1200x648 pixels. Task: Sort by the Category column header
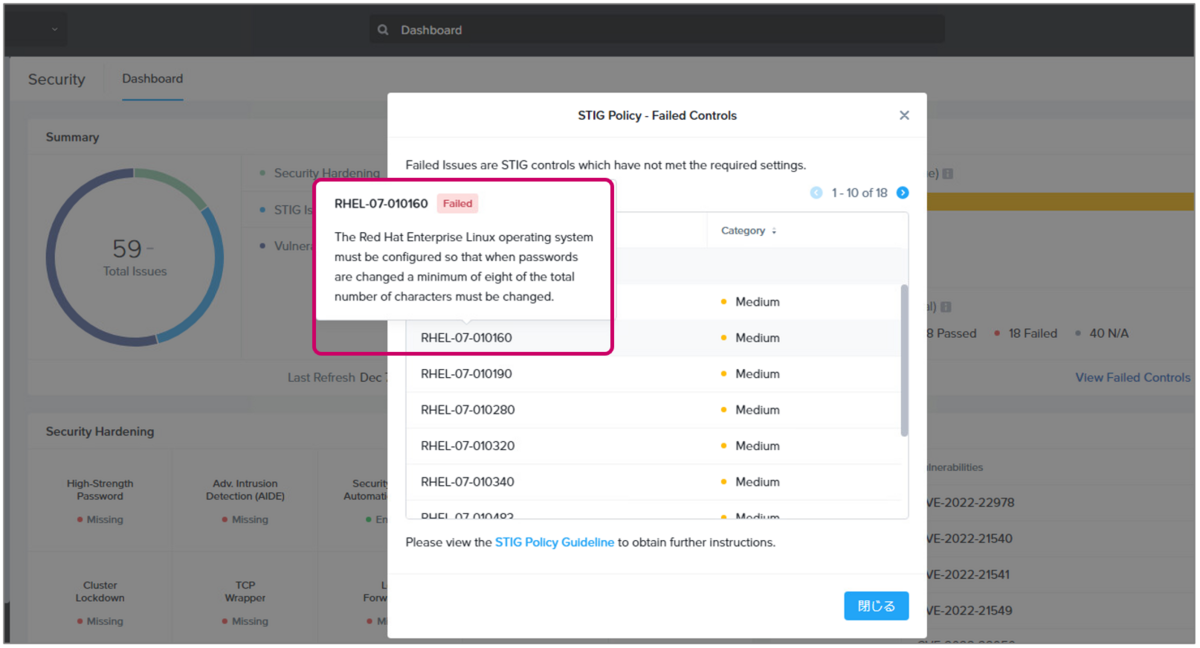pyautogui.click(x=748, y=231)
